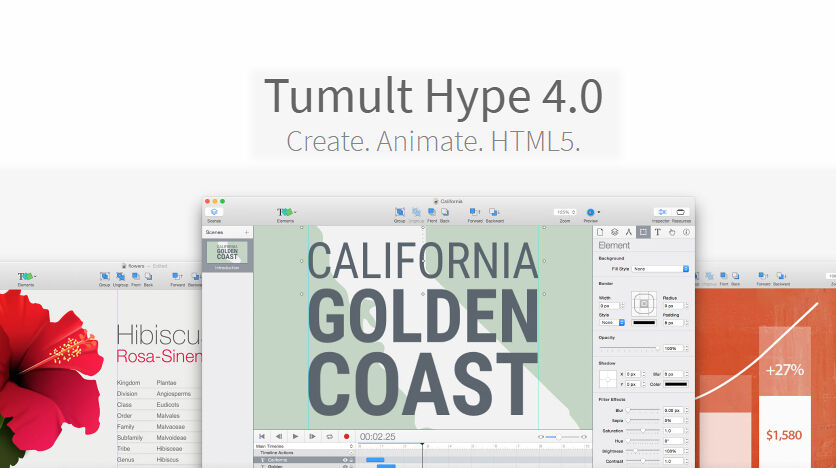
Task: Bring element to Front in California window
Action: 431,212
